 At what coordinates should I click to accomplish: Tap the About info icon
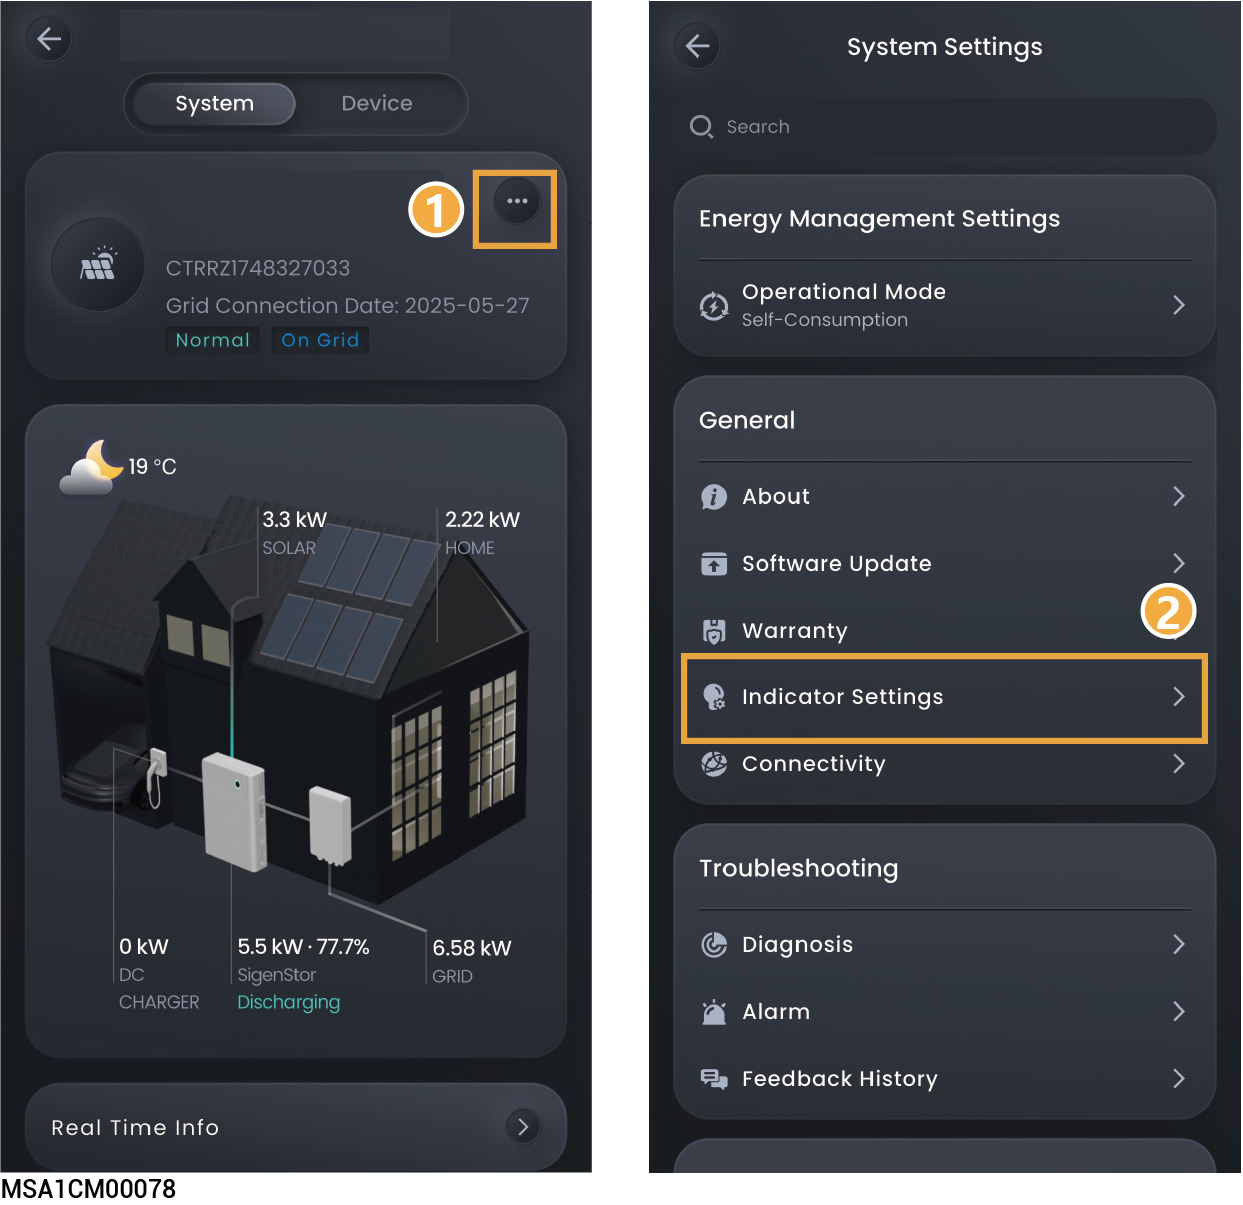(x=714, y=497)
